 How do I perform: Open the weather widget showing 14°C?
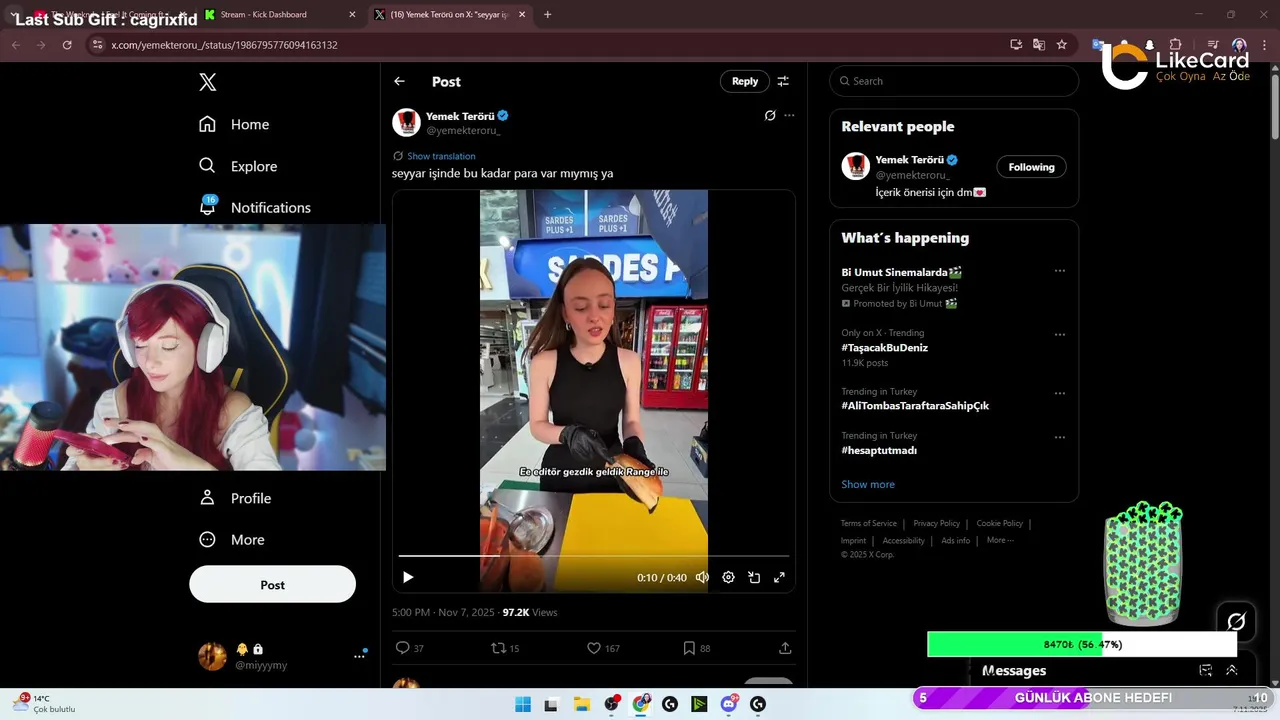pyautogui.click(x=44, y=704)
